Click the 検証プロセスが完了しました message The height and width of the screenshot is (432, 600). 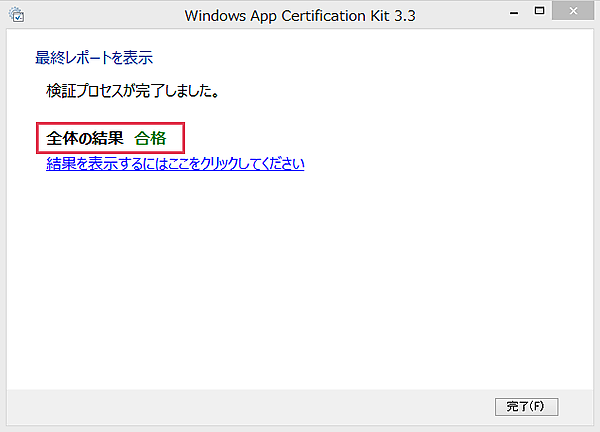point(132,92)
